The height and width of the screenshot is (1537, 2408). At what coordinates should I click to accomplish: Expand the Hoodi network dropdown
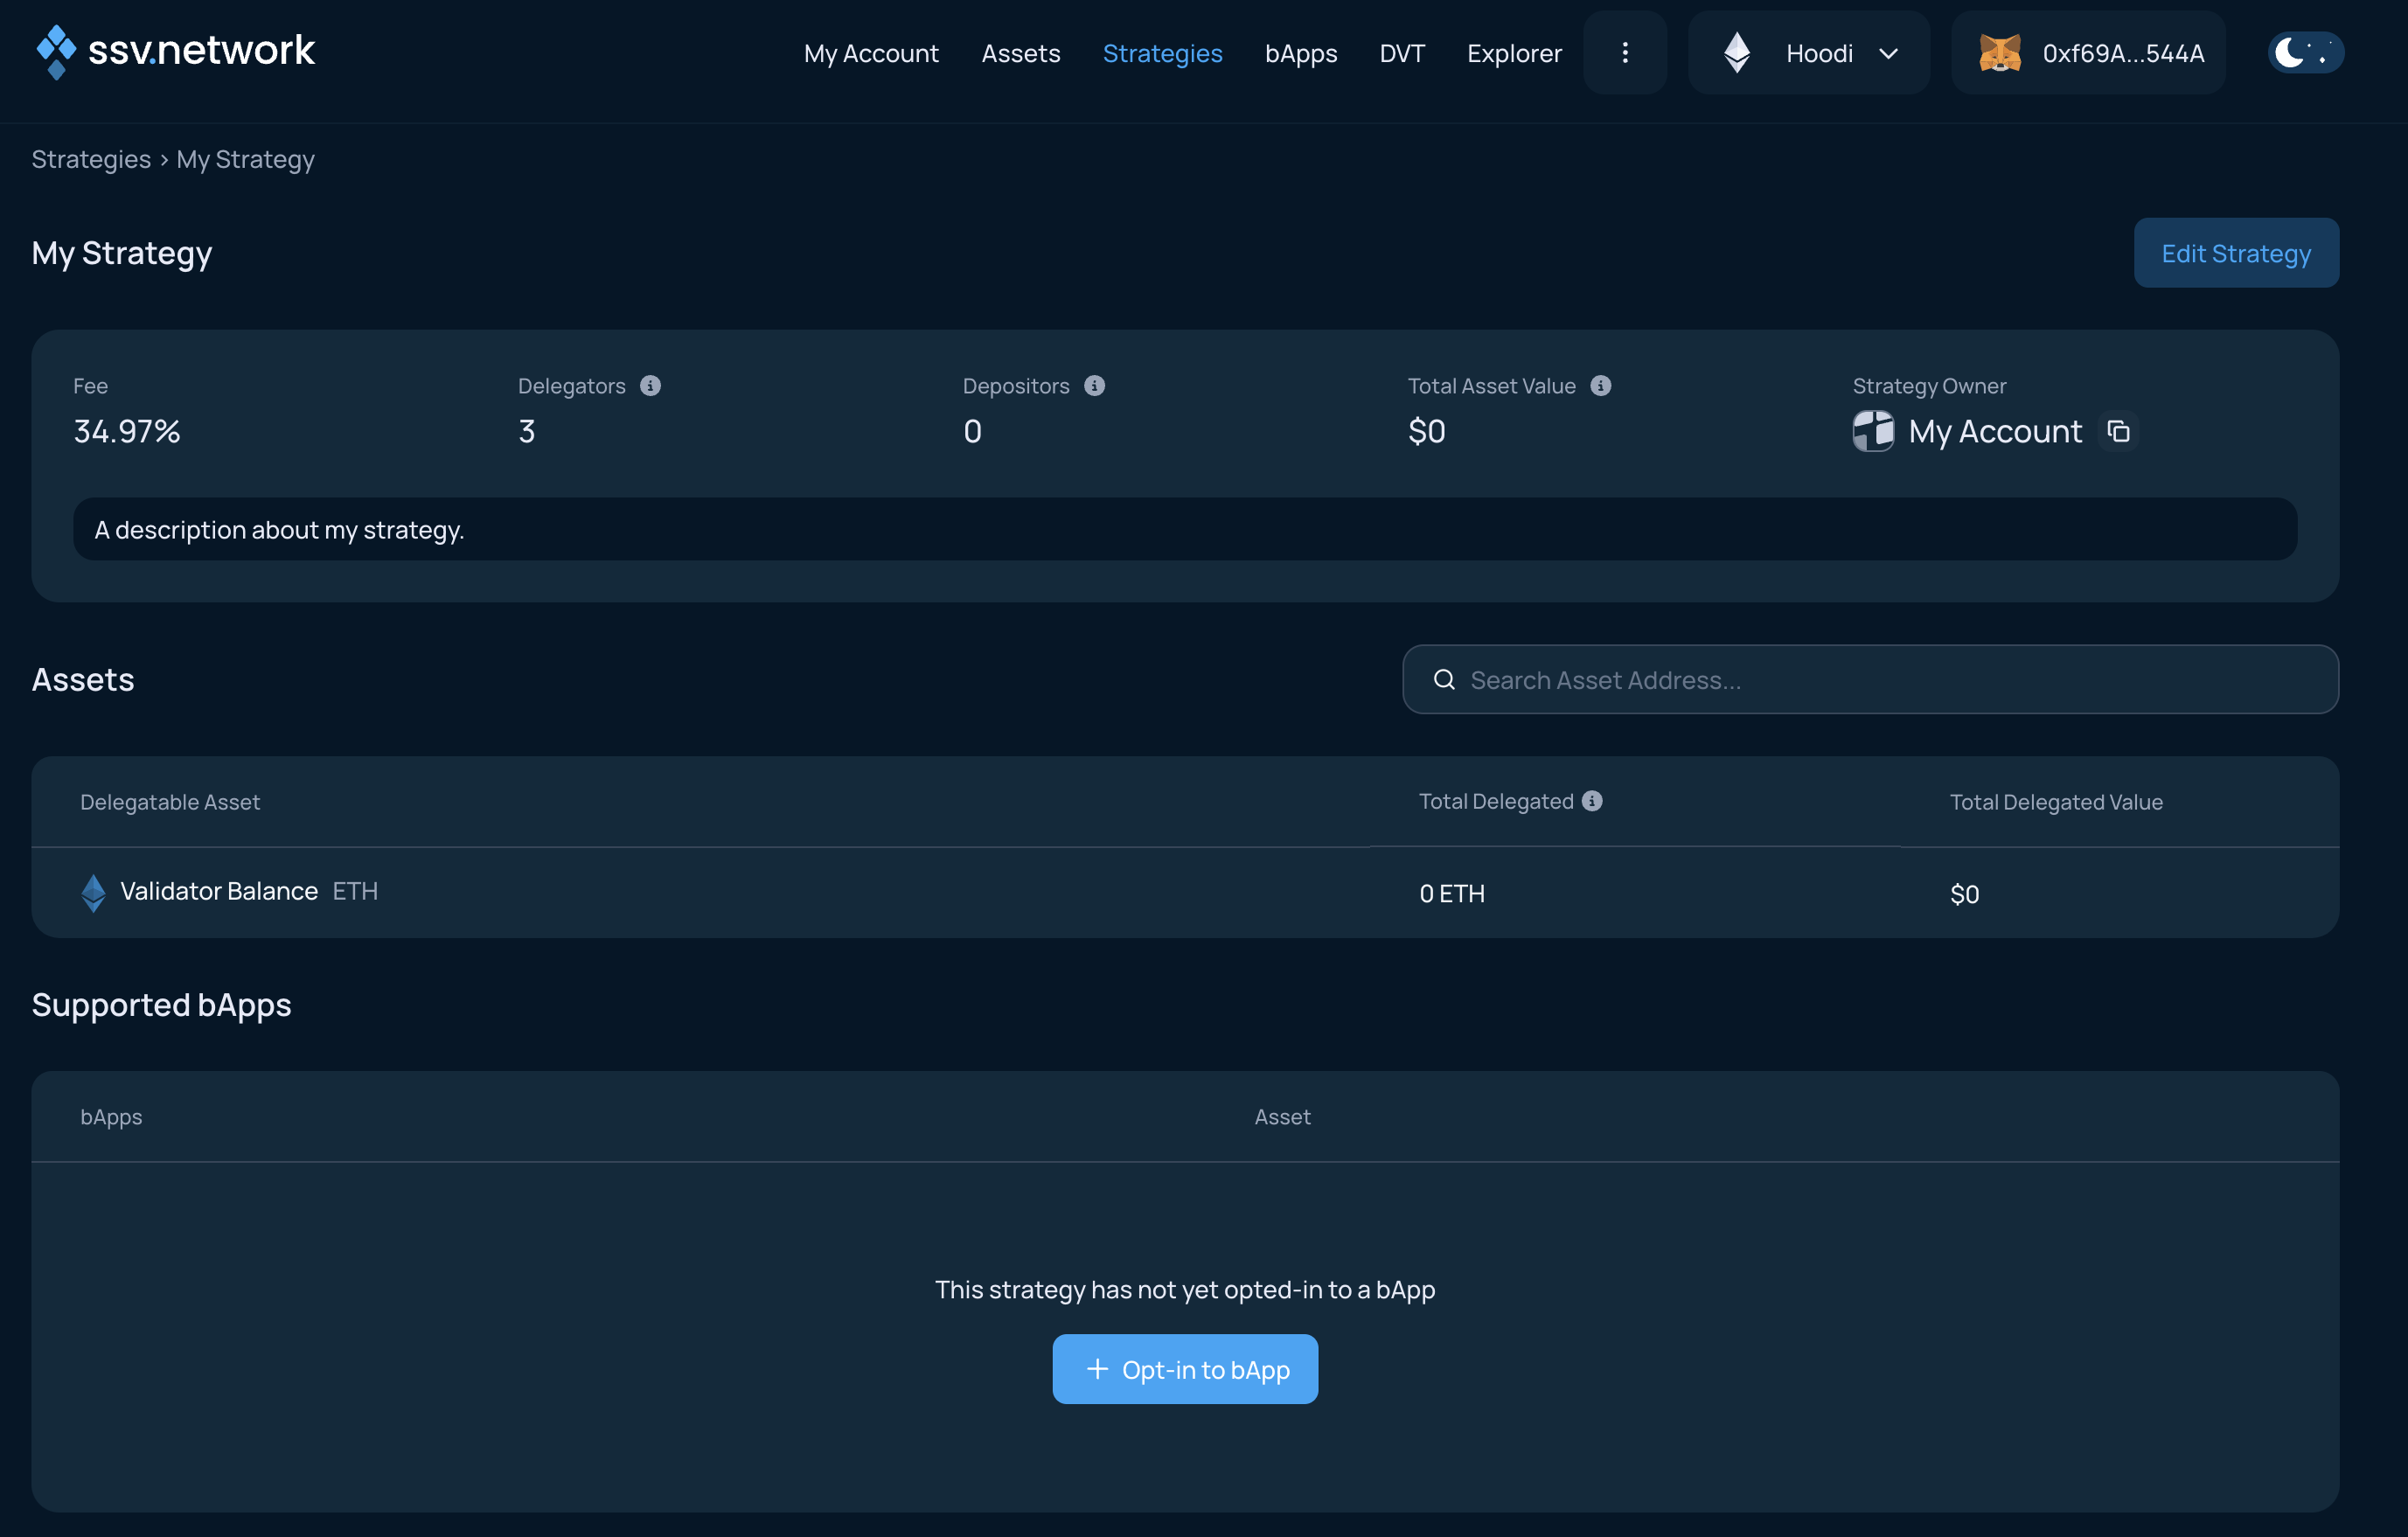(1809, 53)
